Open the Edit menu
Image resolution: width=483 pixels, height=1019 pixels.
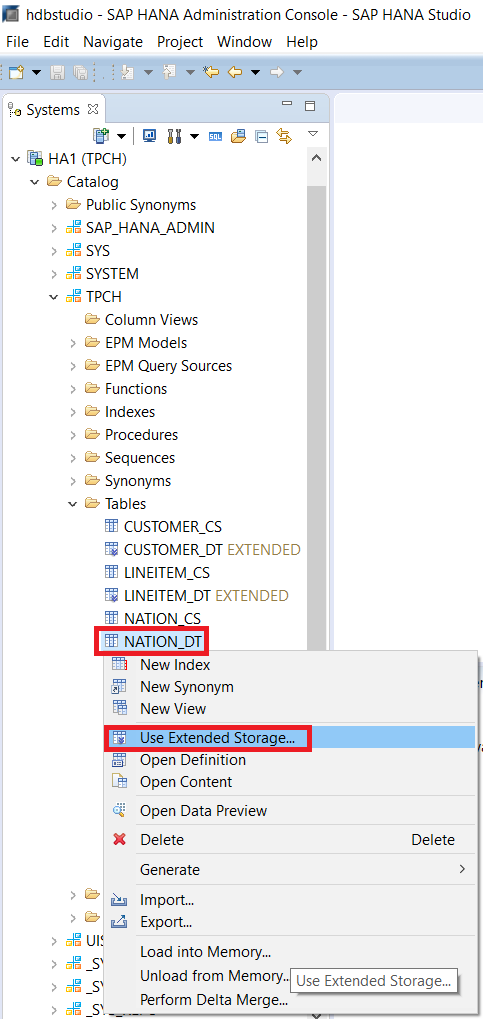pos(56,42)
